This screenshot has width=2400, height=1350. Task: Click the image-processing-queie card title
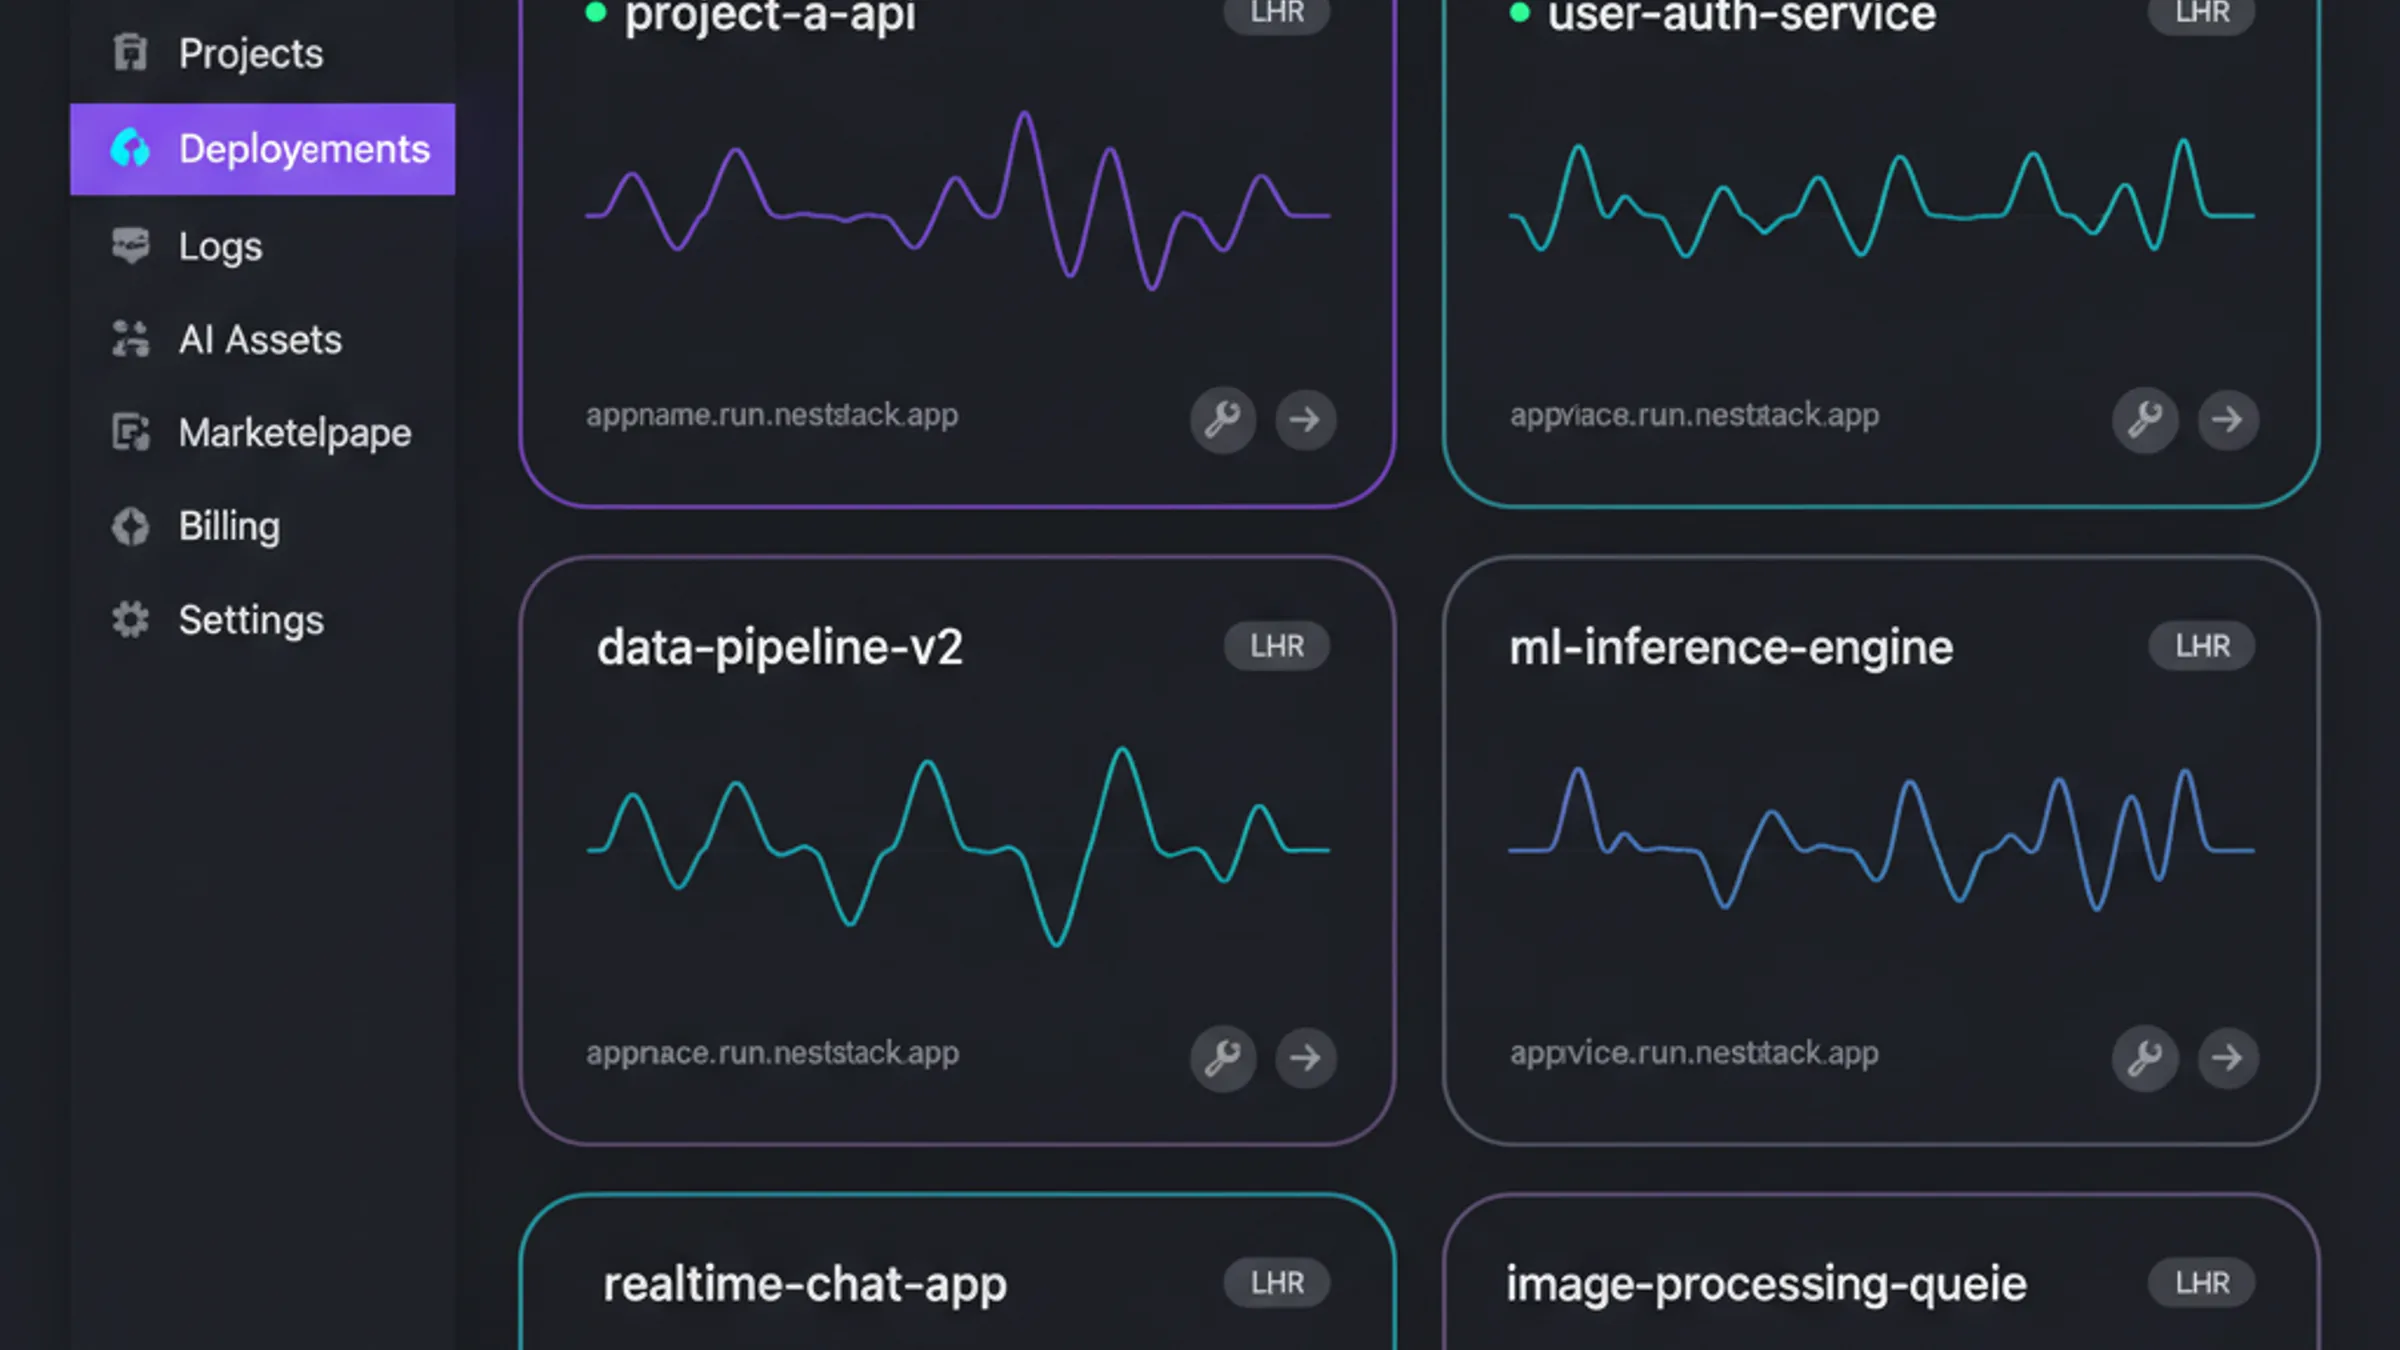pyautogui.click(x=1767, y=1286)
